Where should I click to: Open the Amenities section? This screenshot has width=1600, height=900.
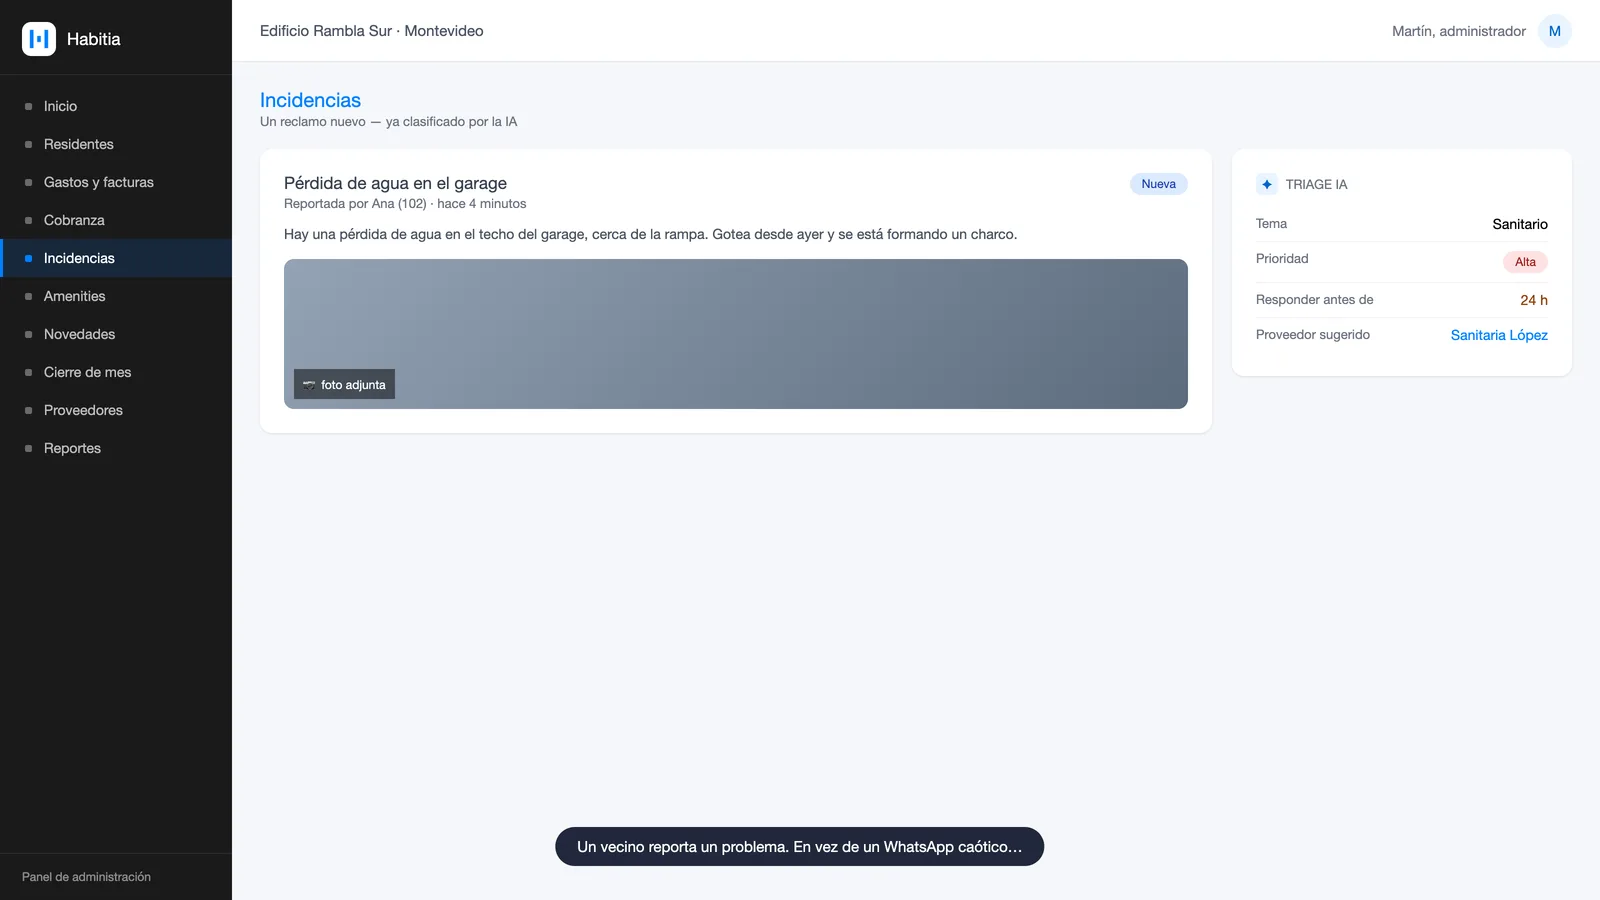116,296
